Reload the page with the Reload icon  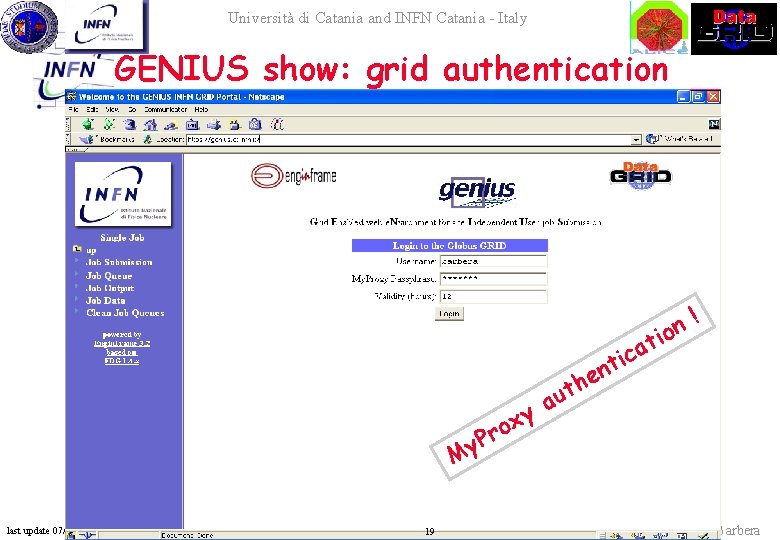pyautogui.click(x=130, y=124)
